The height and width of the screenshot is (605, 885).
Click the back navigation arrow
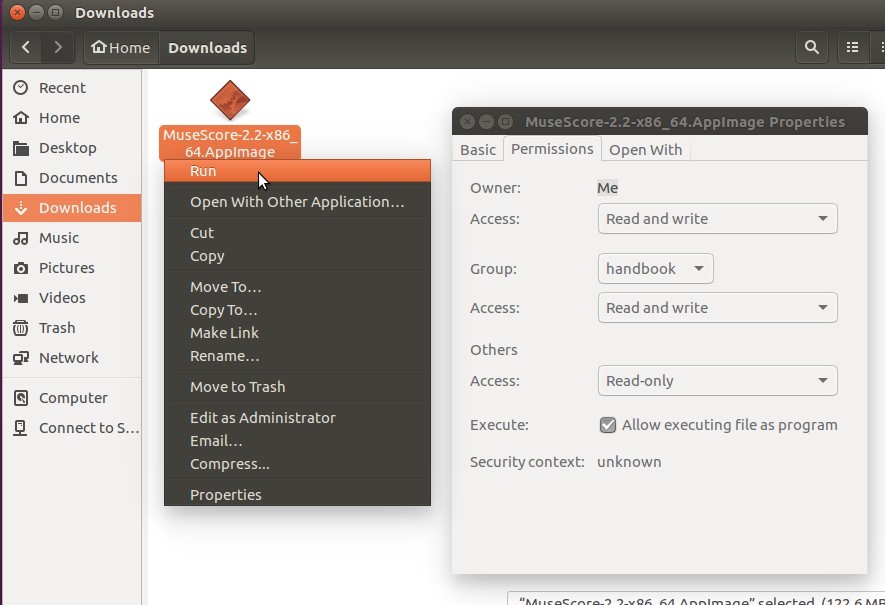(x=26, y=47)
